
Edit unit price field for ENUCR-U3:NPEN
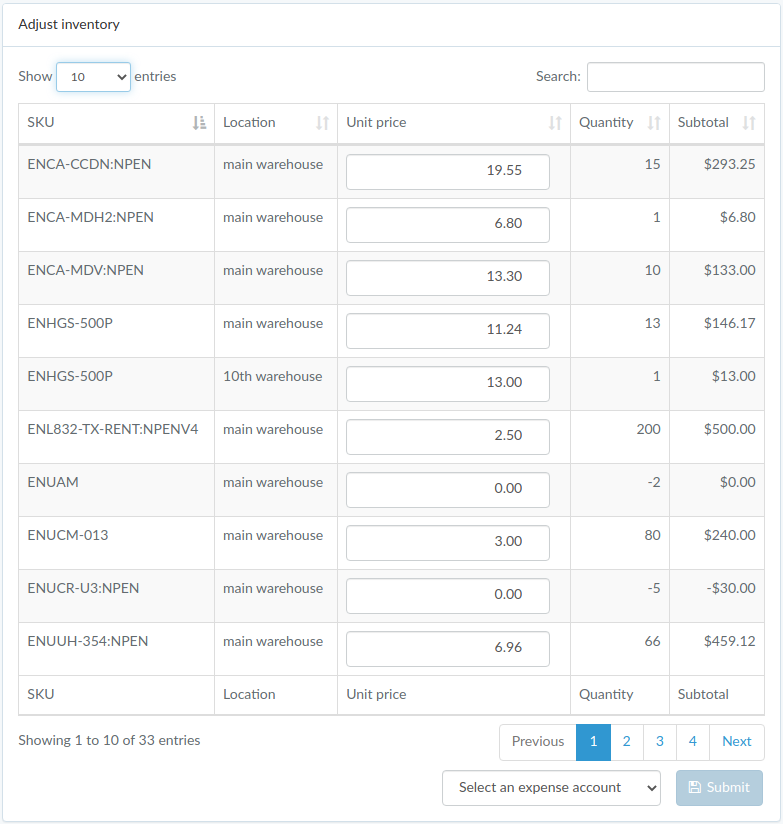pyautogui.click(x=448, y=596)
